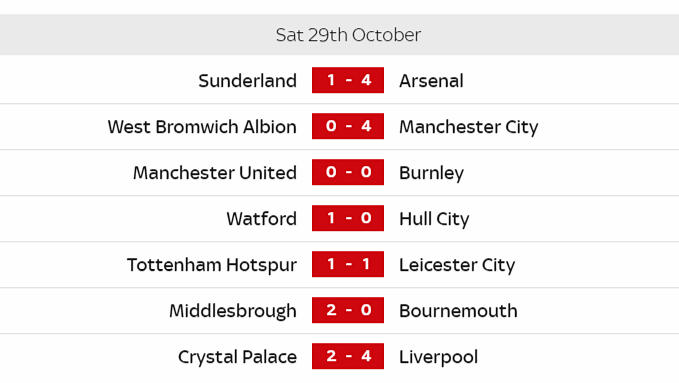Viewport: 679px width, 383px height.
Task: Open the West Bromwich Albion team link
Action: (x=202, y=127)
